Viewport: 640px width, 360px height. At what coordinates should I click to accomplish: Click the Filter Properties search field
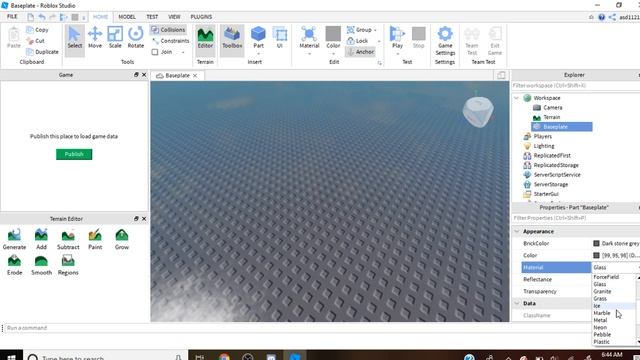pyautogui.click(x=575, y=218)
